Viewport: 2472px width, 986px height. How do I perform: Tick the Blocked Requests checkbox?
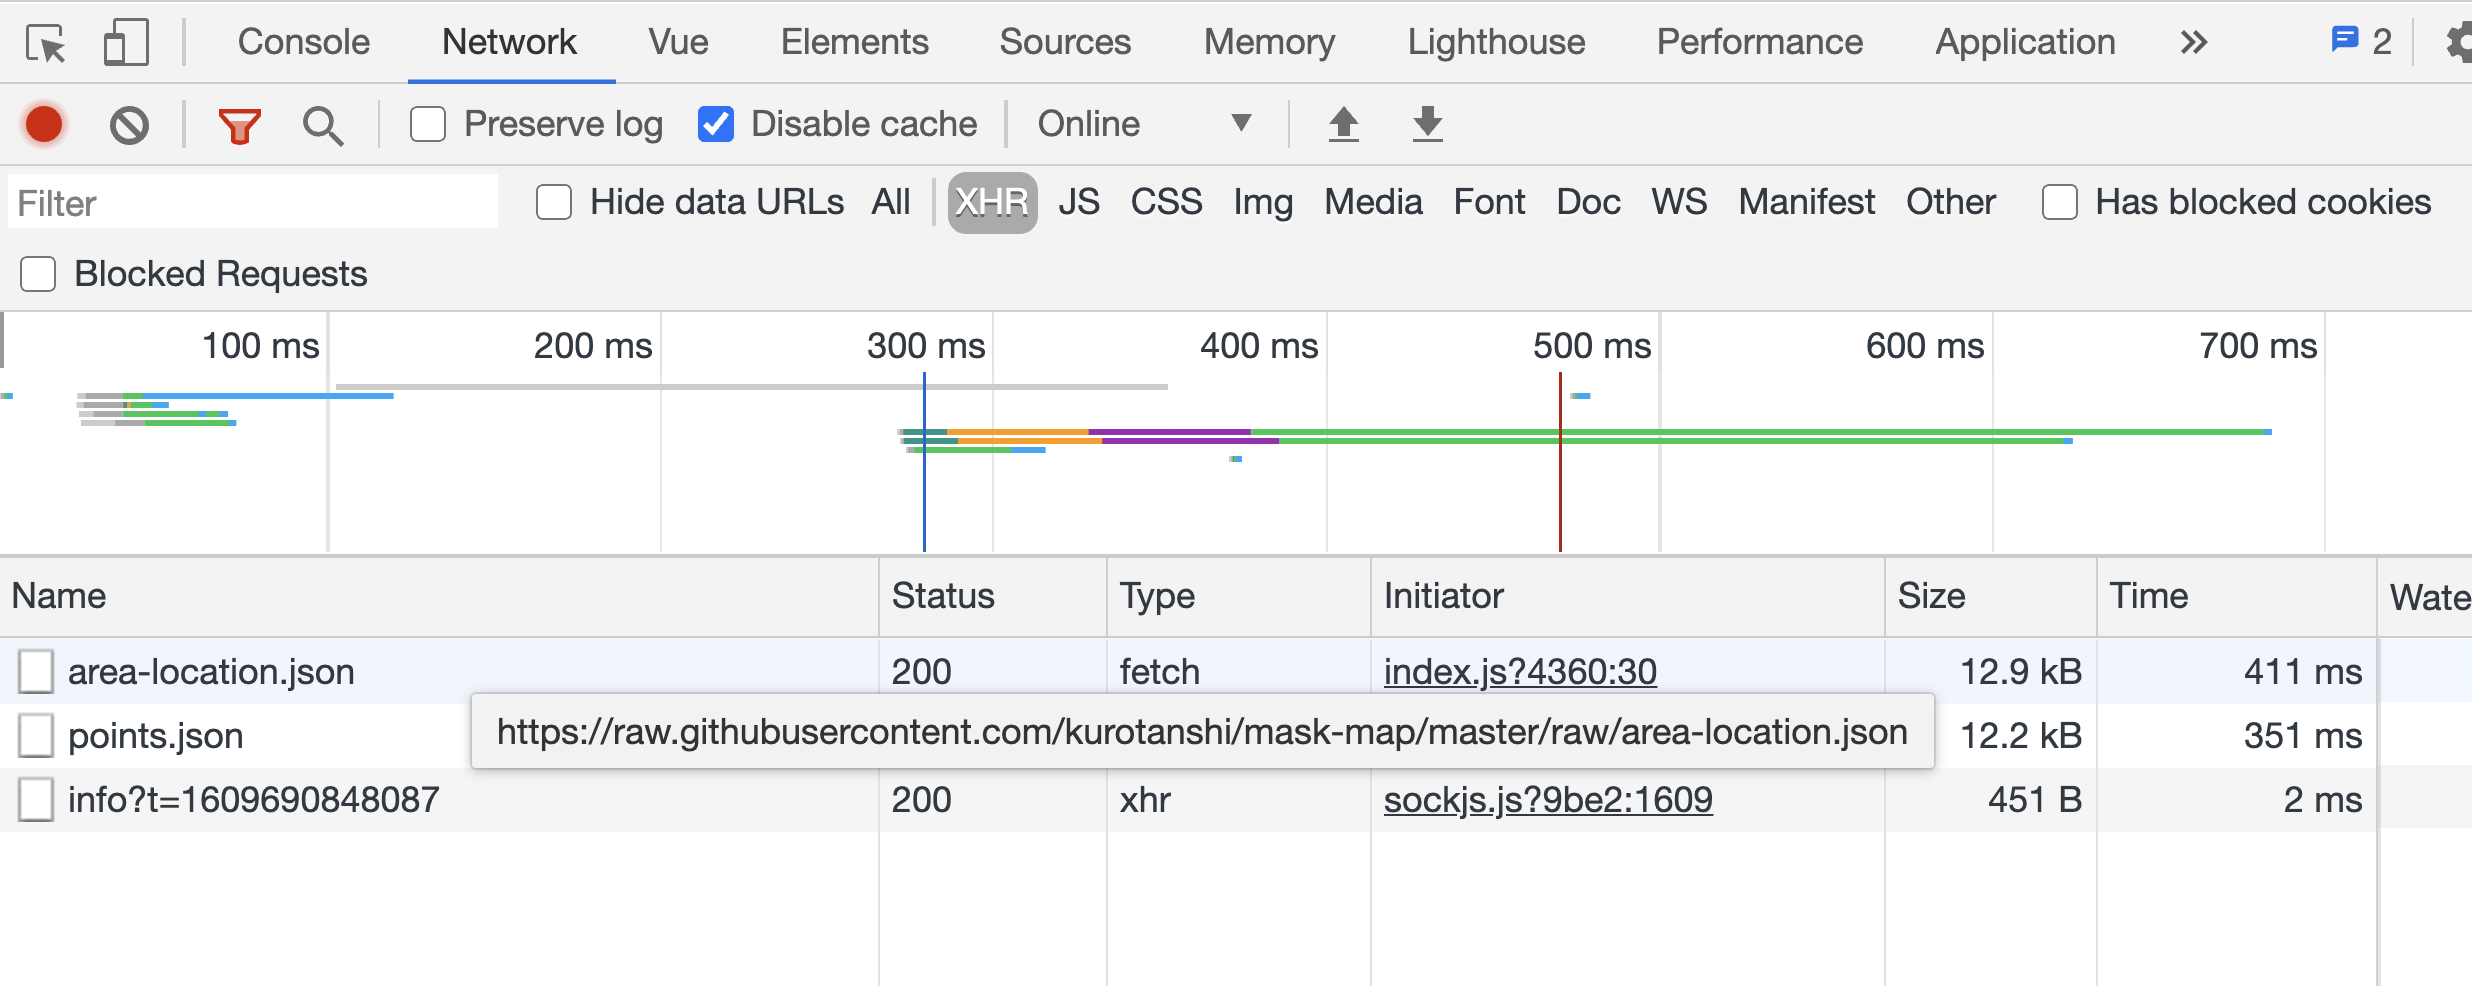(38, 274)
